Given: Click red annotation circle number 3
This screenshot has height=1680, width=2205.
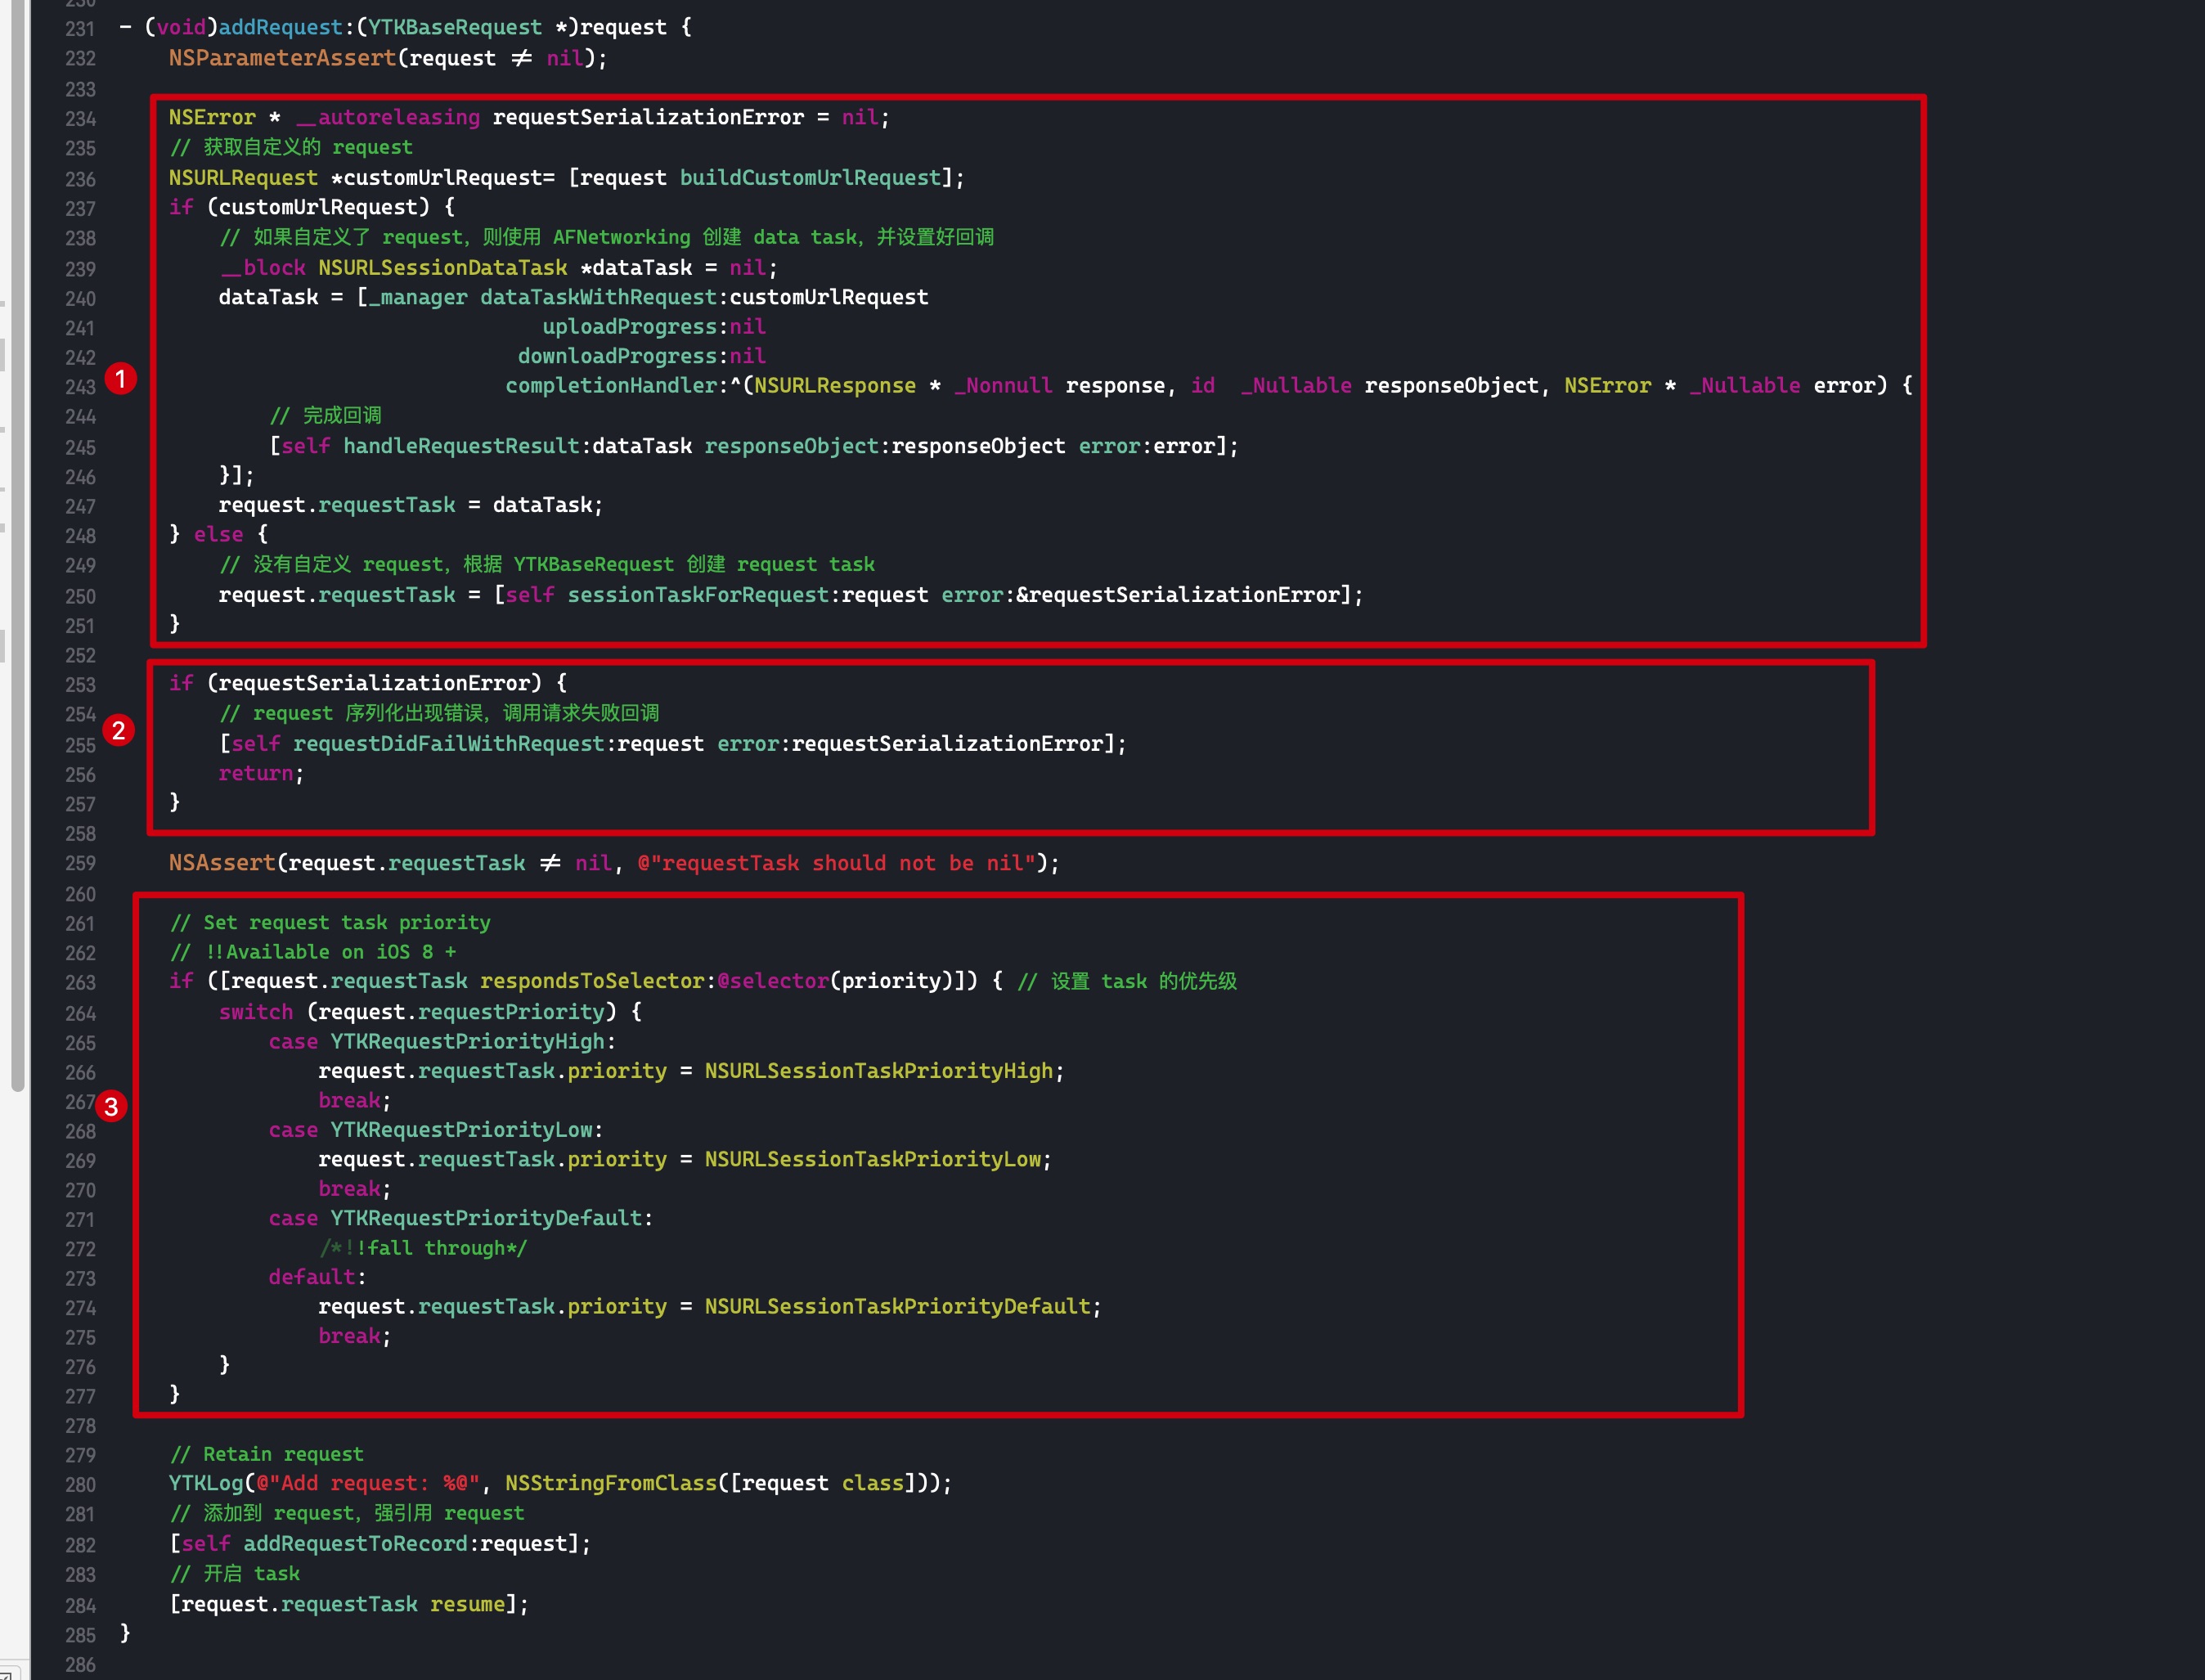Looking at the screenshot, I should click(111, 1106).
